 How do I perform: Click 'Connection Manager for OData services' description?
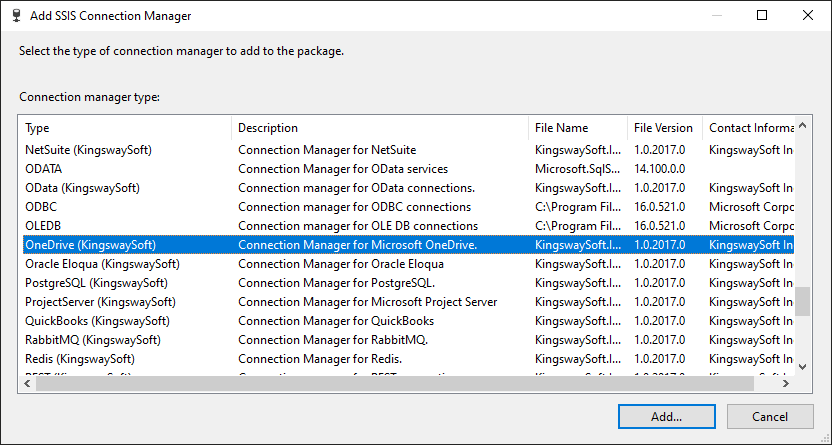(343, 169)
